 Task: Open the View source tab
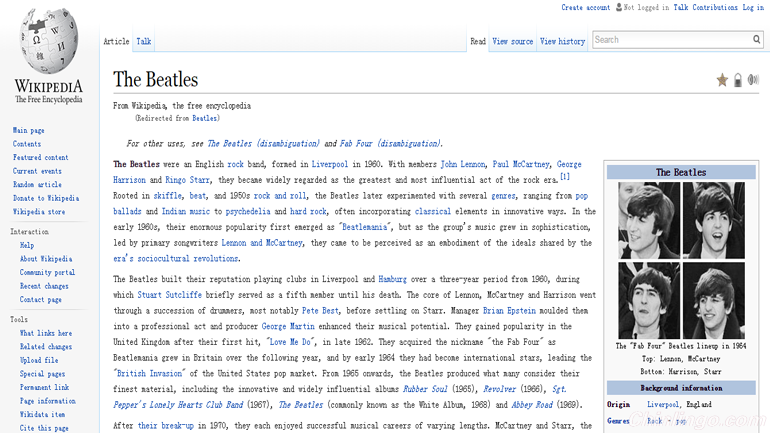(513, 42)
